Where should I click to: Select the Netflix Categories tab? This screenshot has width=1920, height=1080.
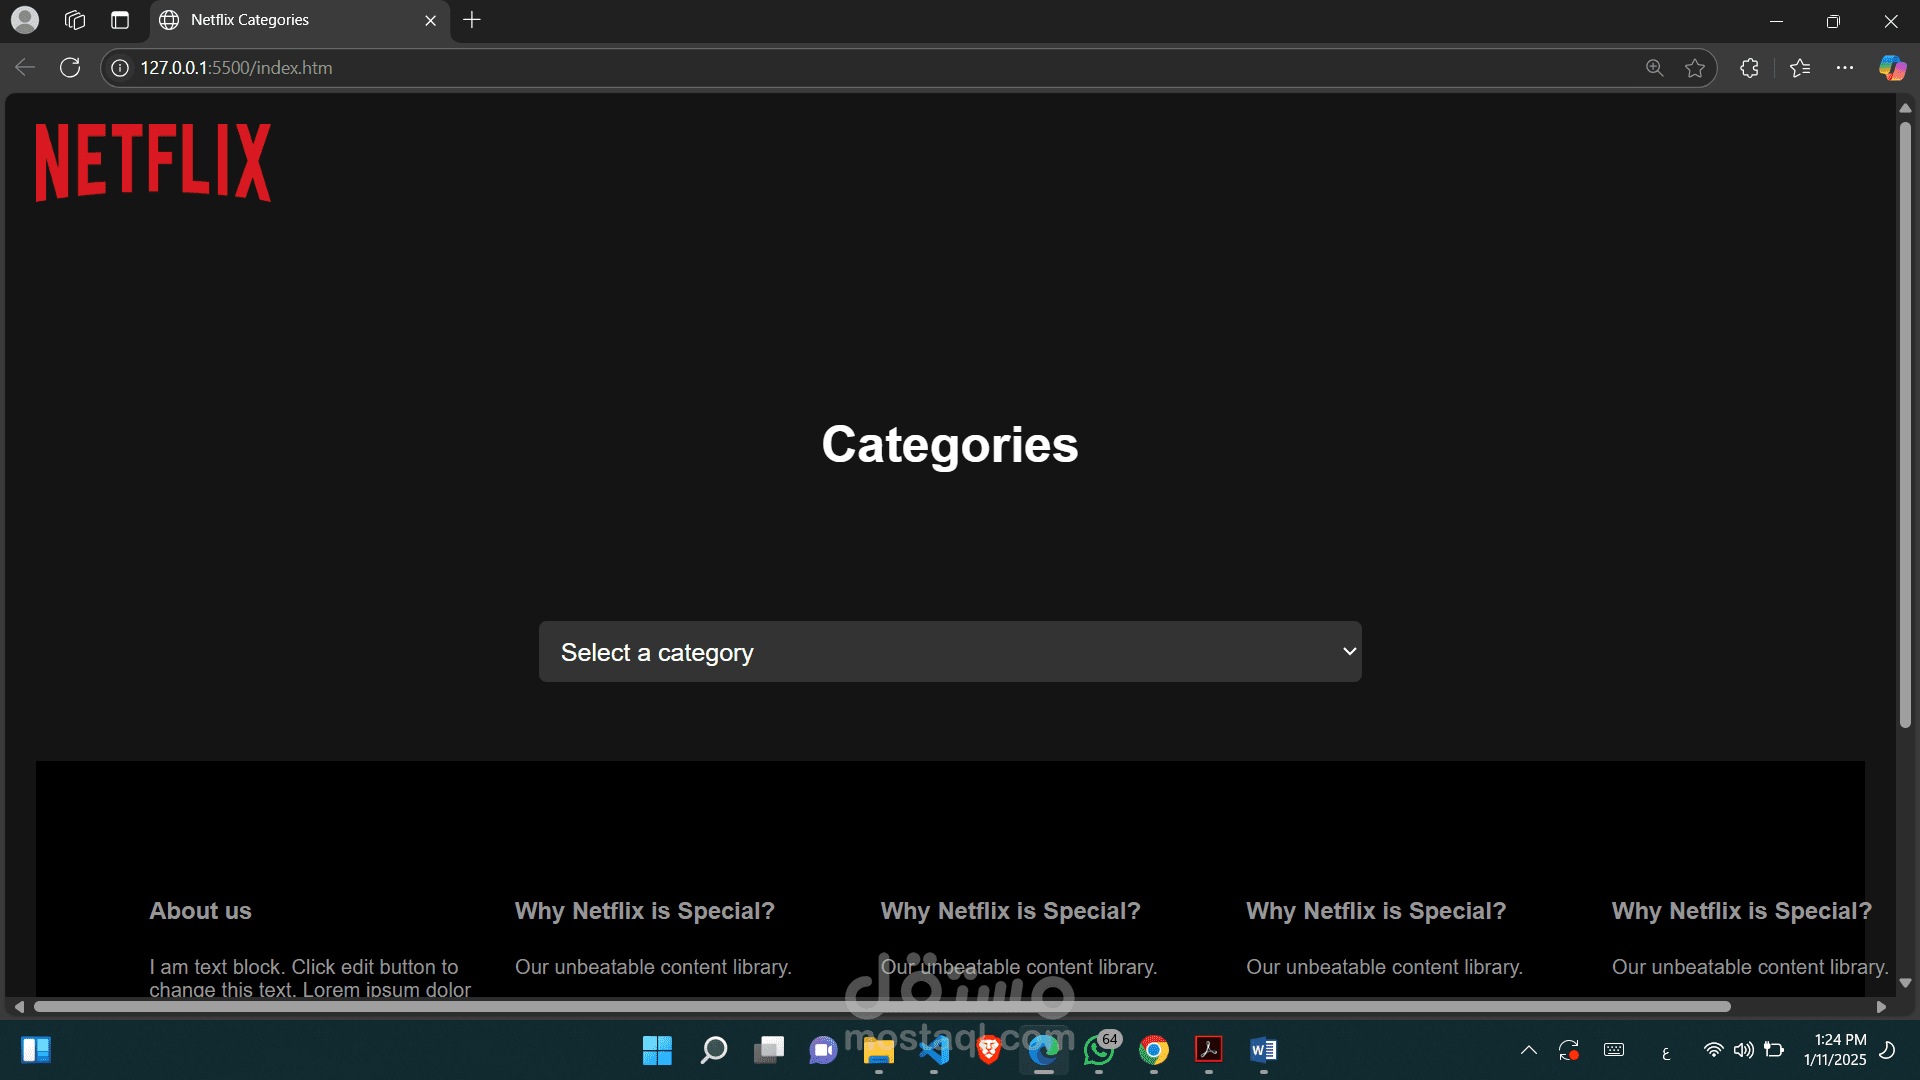point(290,20)
